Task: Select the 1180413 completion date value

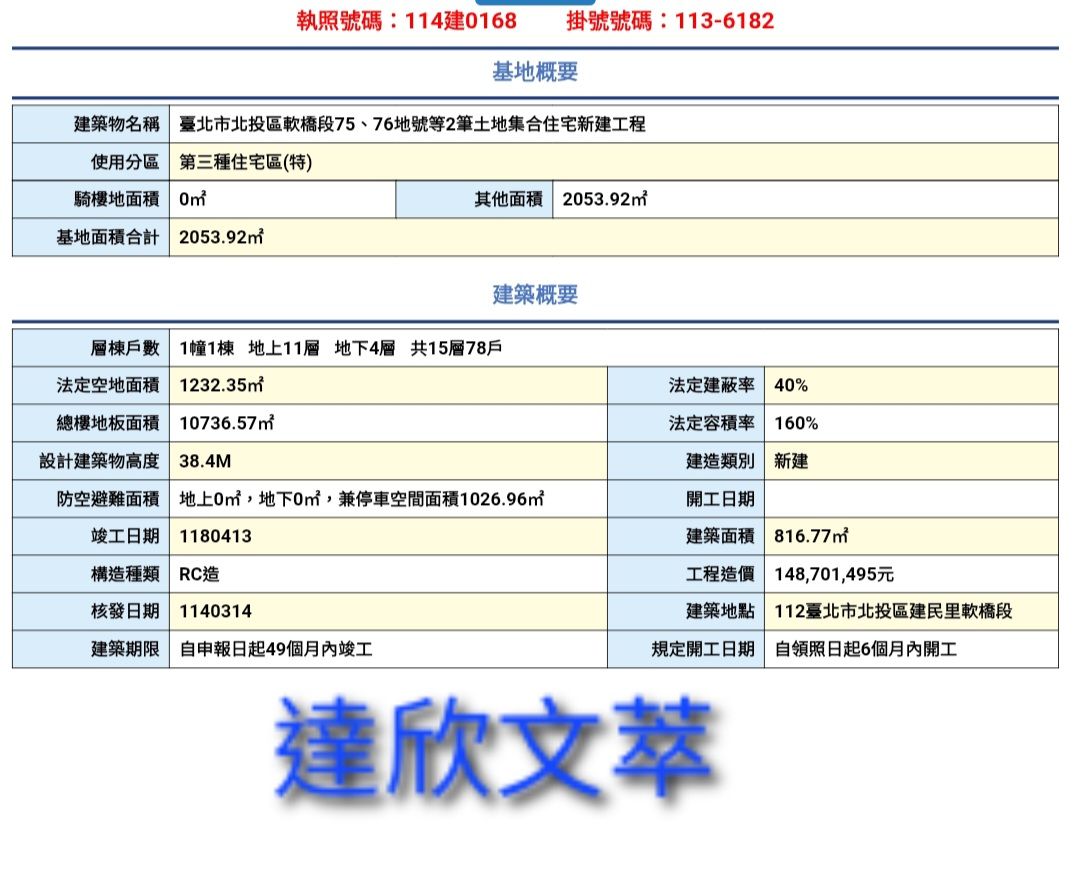Action: [x=216, y=536]
